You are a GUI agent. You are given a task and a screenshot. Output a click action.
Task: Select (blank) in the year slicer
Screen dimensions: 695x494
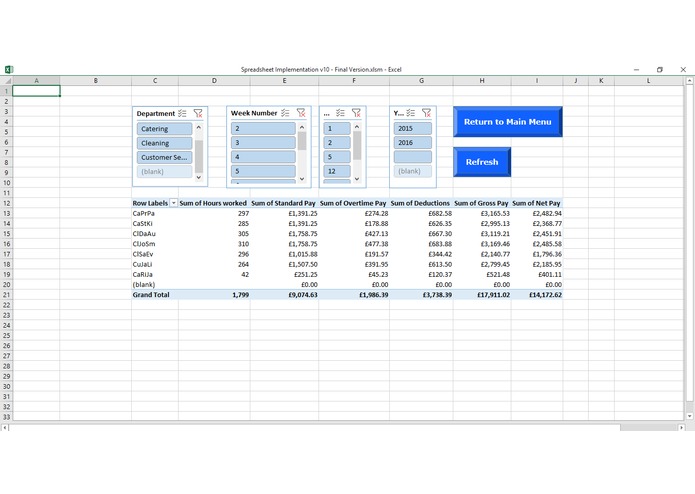[413, 171]
